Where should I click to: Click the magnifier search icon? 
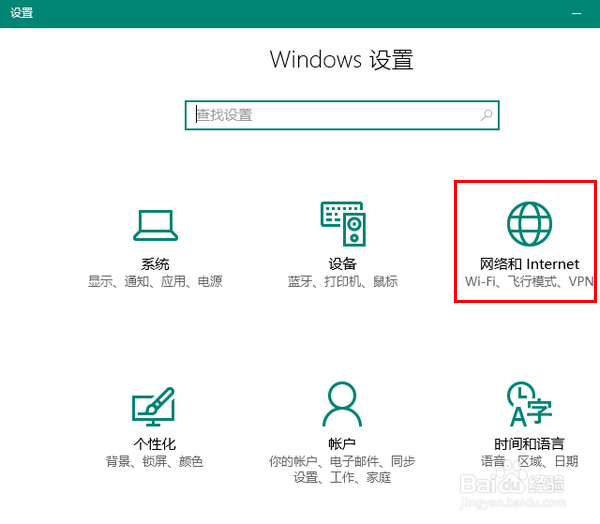(x=486, y=115)
